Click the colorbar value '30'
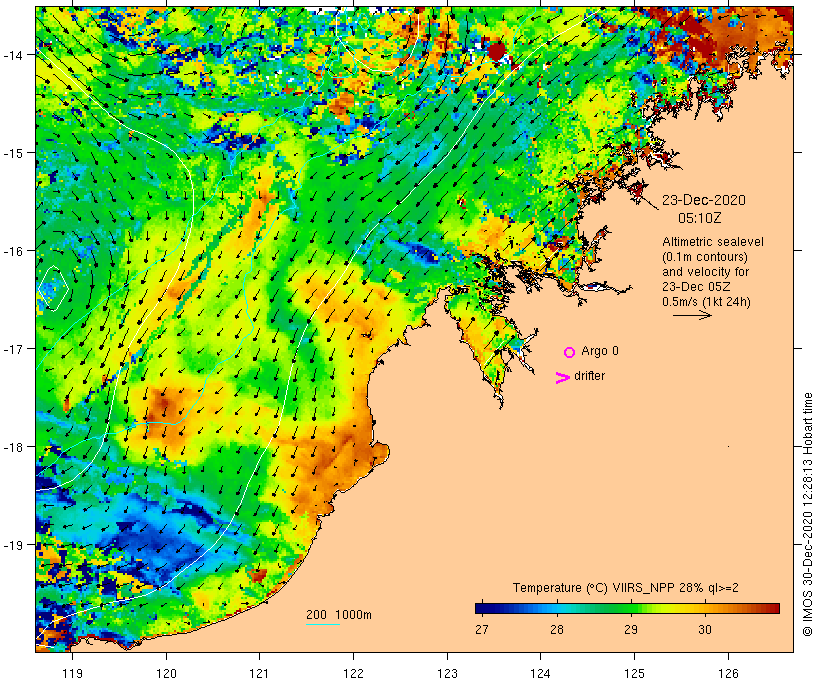The image size is (820, 680). click(705, 630)
